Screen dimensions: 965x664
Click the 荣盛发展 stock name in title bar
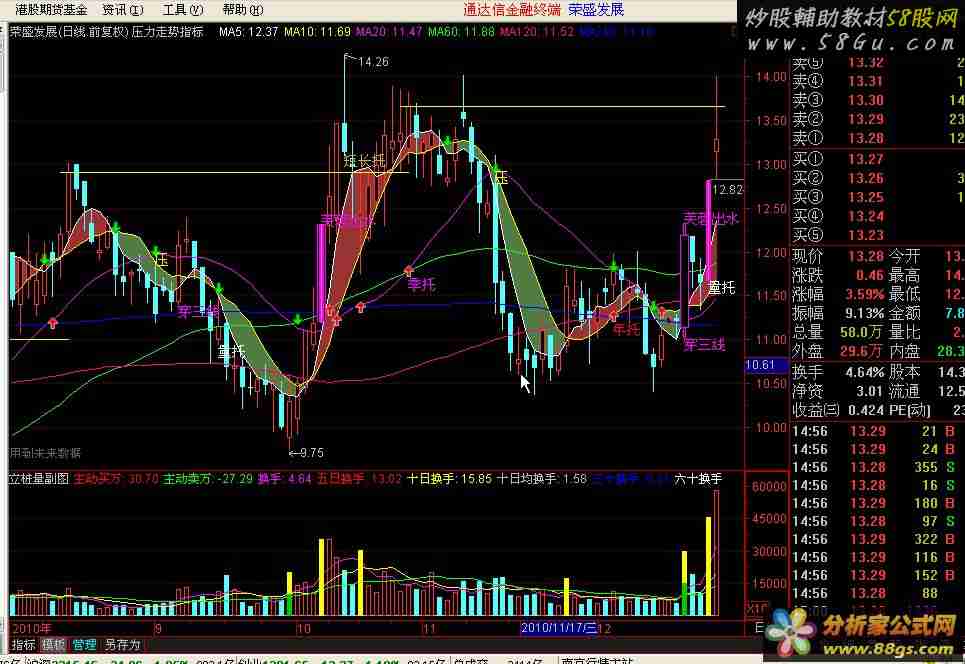coord(596,10)
